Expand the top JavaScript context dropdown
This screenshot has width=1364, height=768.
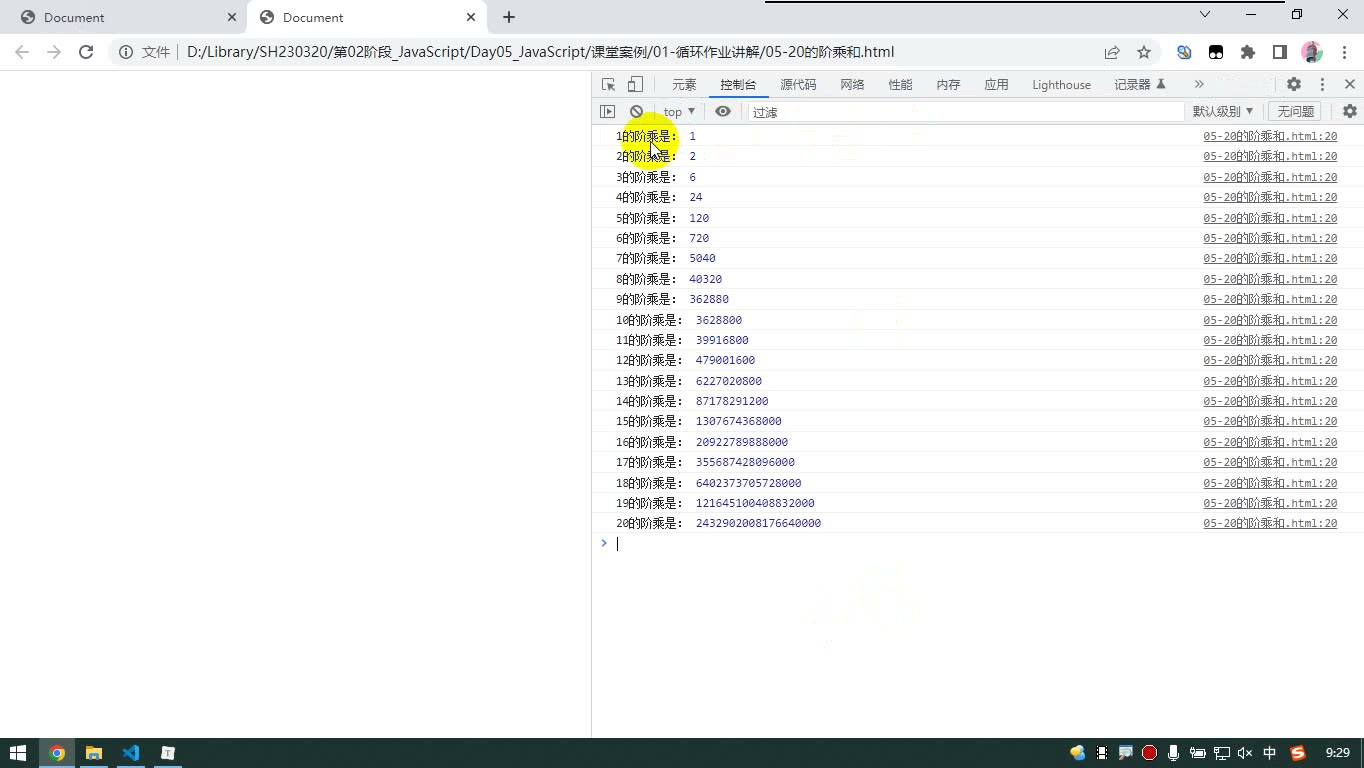[679, 112]
